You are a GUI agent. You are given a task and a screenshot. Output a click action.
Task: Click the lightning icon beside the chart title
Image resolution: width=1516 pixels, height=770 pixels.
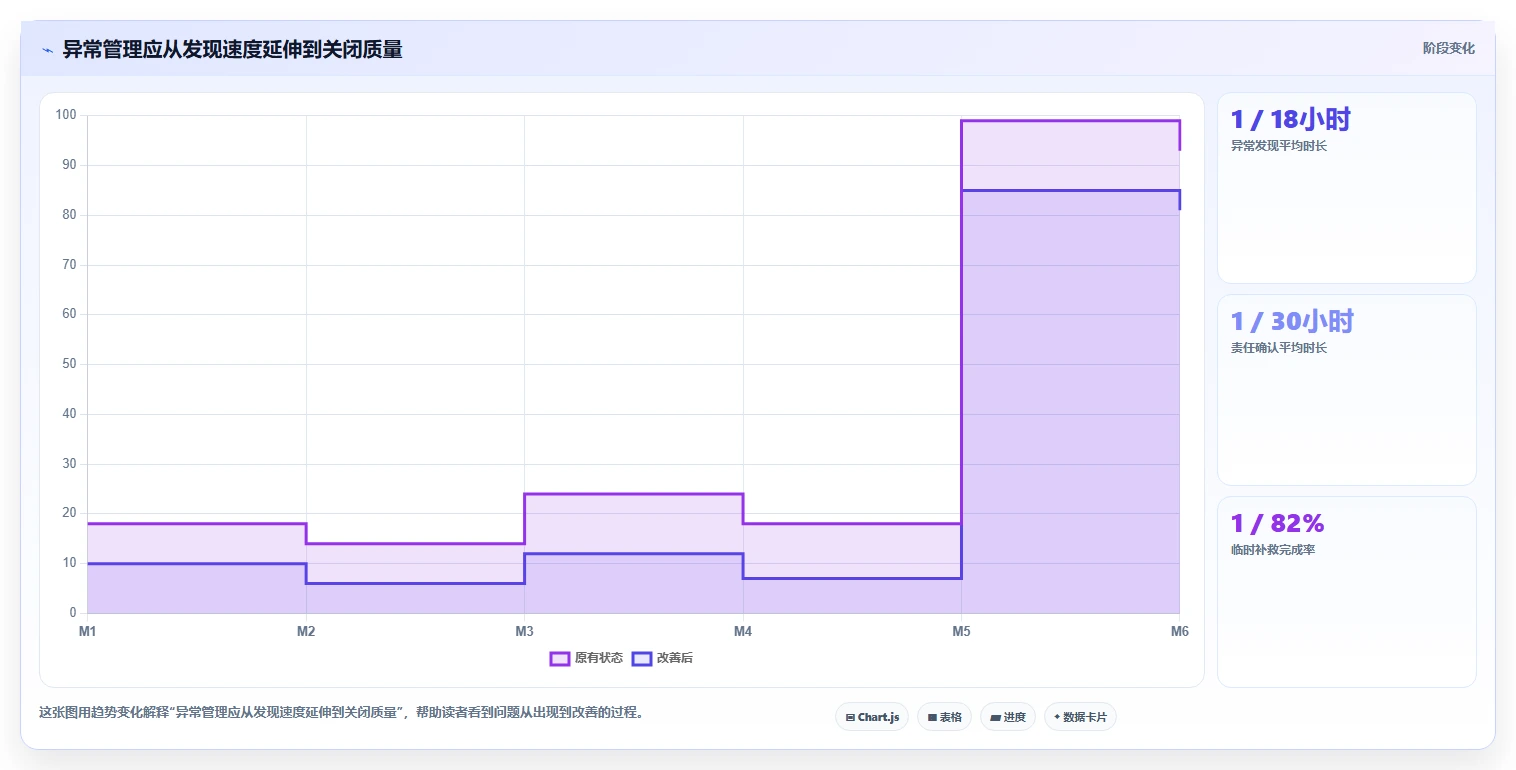click(47, 50)
